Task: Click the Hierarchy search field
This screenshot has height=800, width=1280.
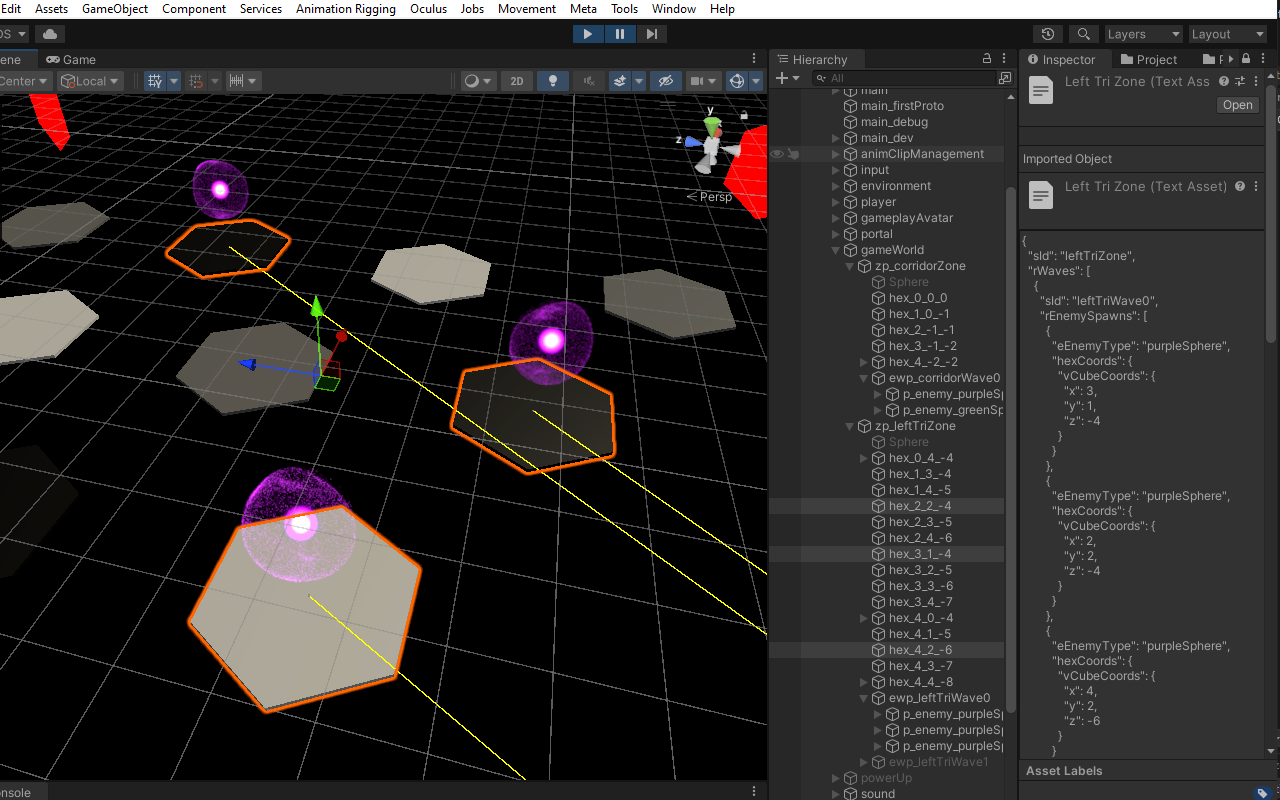Action: pos(910,78)
